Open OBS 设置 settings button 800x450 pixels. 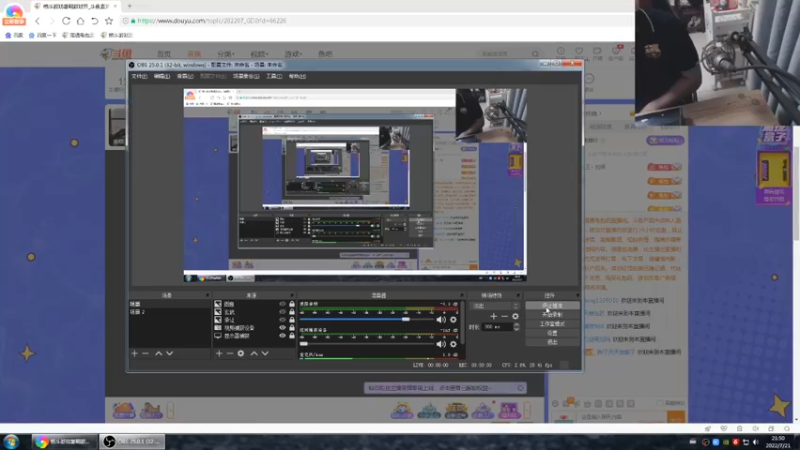point(552,333)
